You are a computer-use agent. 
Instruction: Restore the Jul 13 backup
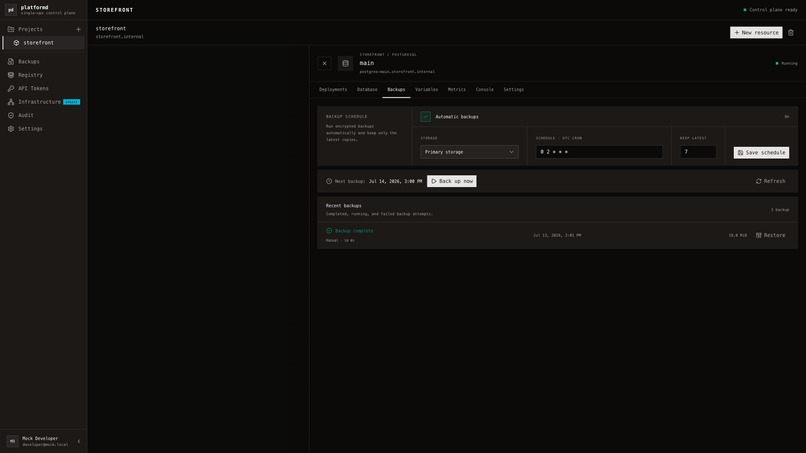click(771, 235)
